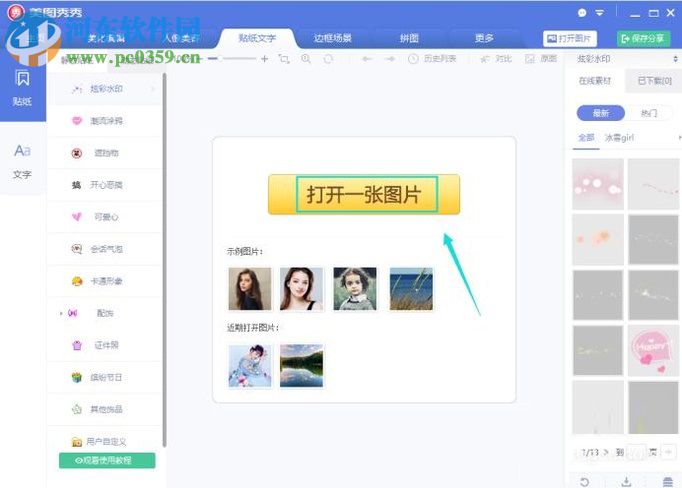
Task: Switch to 已下载 downloaded tab
Action: click(654, 81)
